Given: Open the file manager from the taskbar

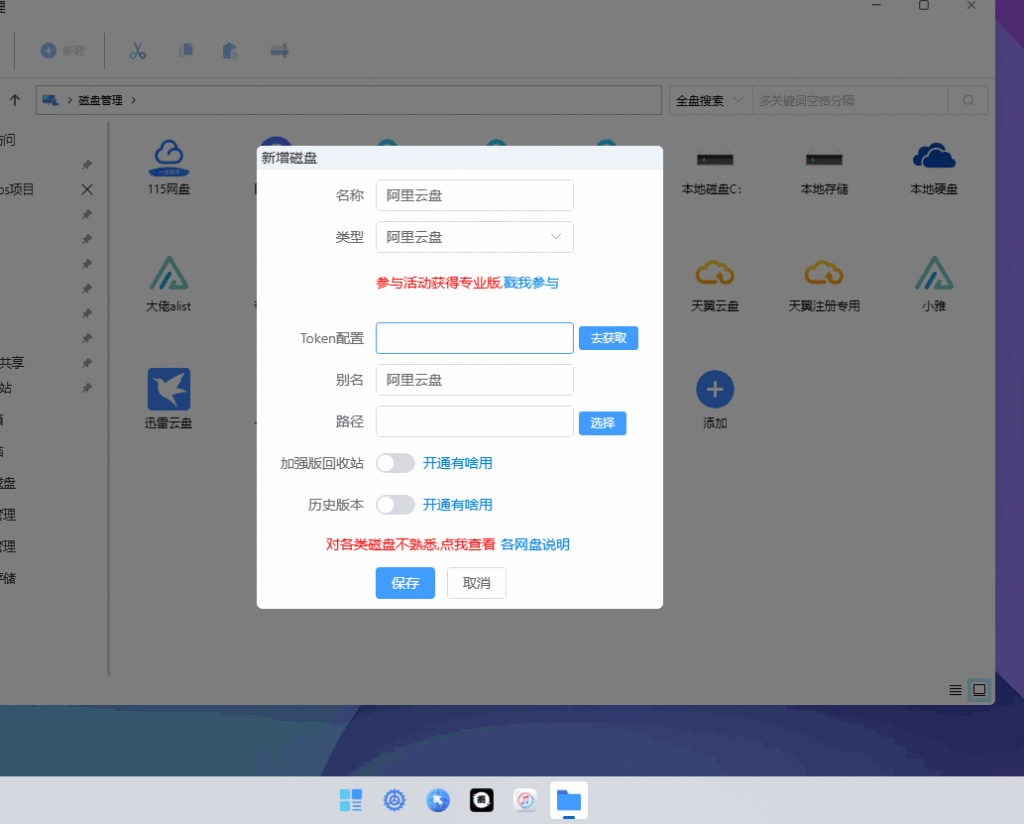Looking at the screenshot, I should (568, 800).
